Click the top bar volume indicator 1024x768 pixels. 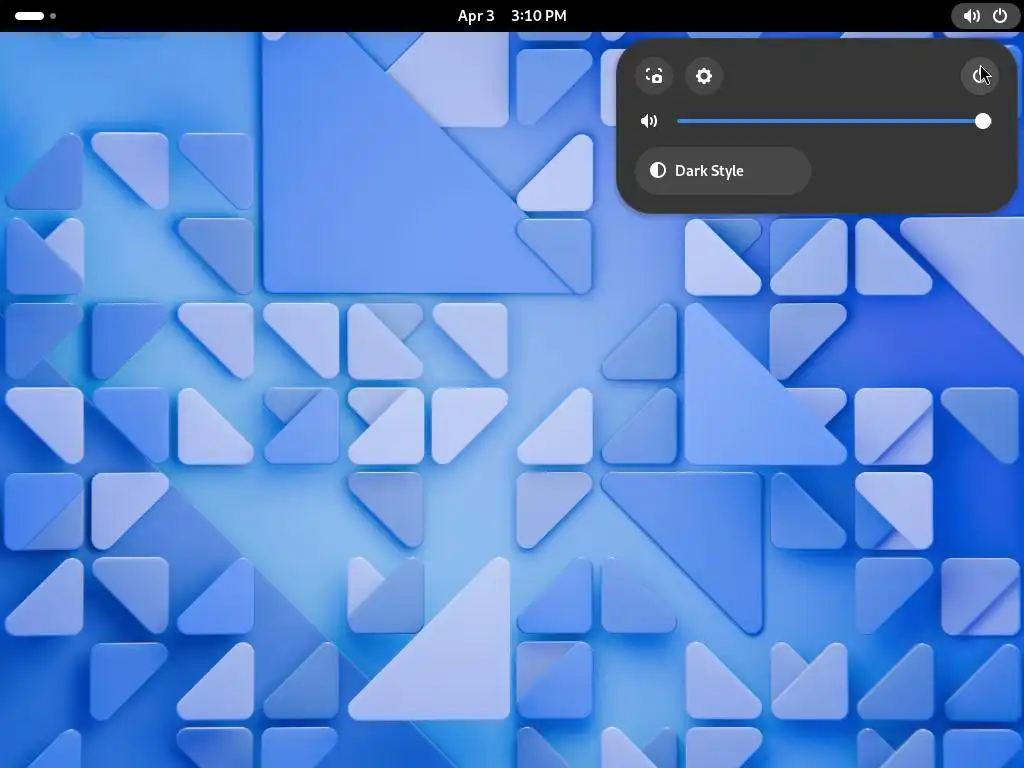(x=971, y=16)
